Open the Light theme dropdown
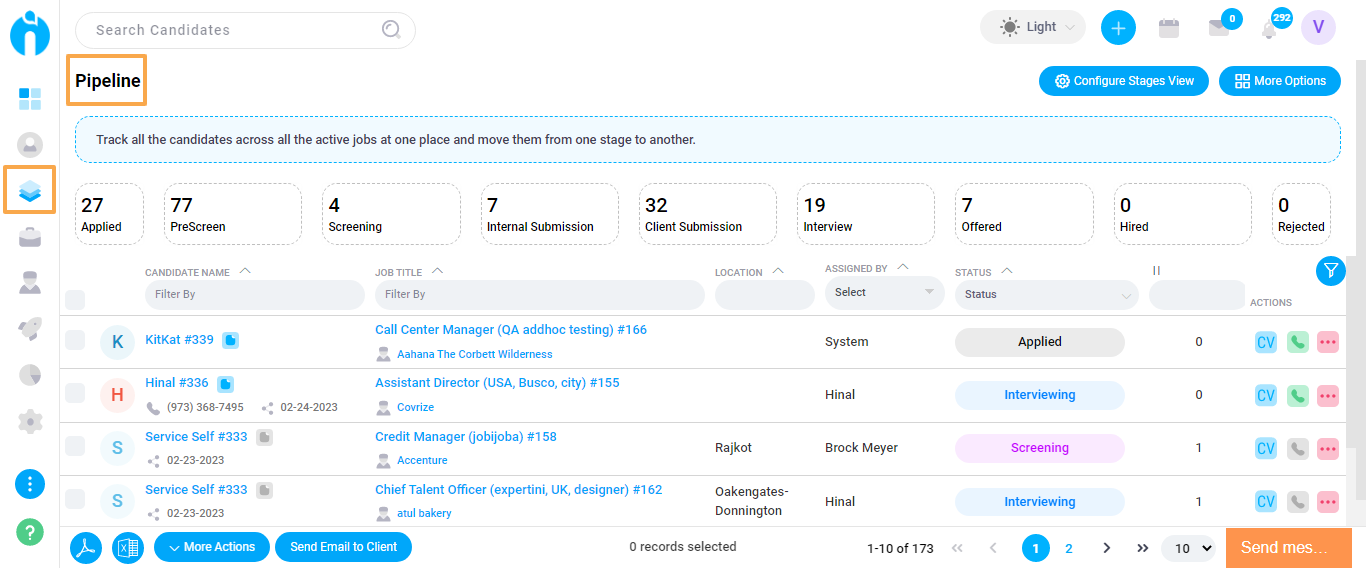The width and height of the screenshot is (1366, 568). pyautogui.click(x=1033, y=27)
